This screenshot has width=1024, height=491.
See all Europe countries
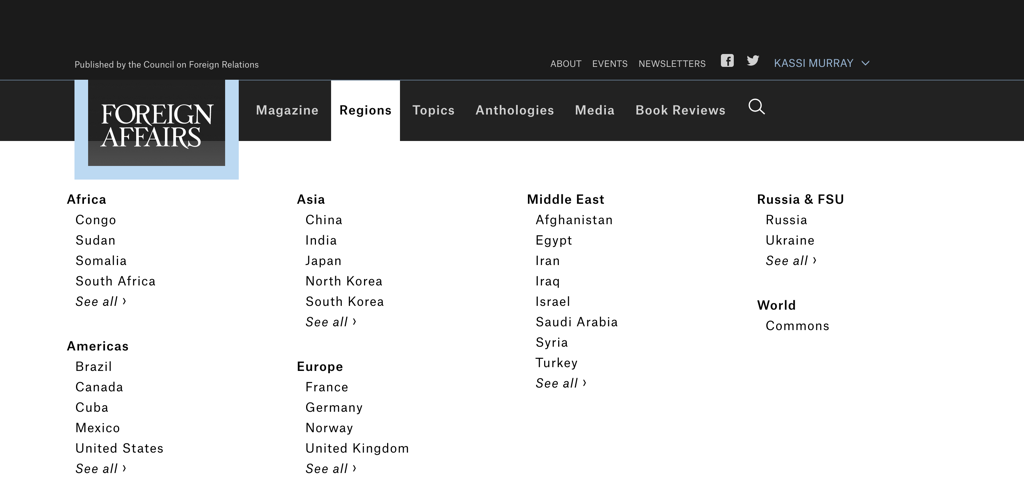[331, 469]
